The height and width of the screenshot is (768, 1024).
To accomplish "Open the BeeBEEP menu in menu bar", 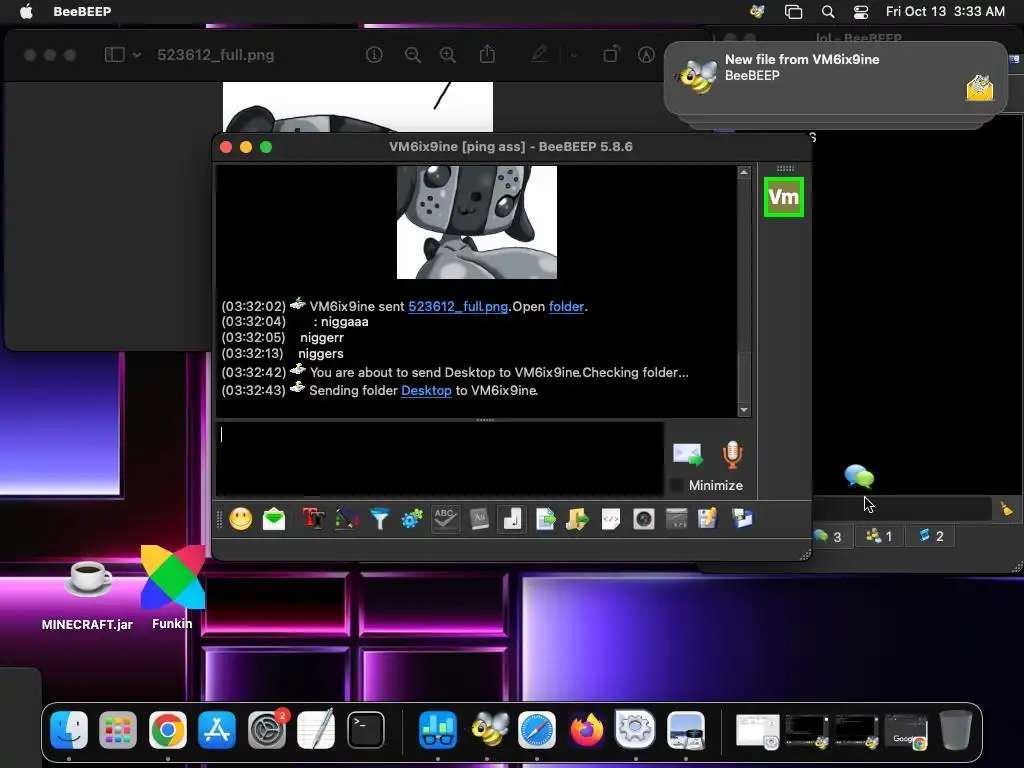I will coord(82,11).
